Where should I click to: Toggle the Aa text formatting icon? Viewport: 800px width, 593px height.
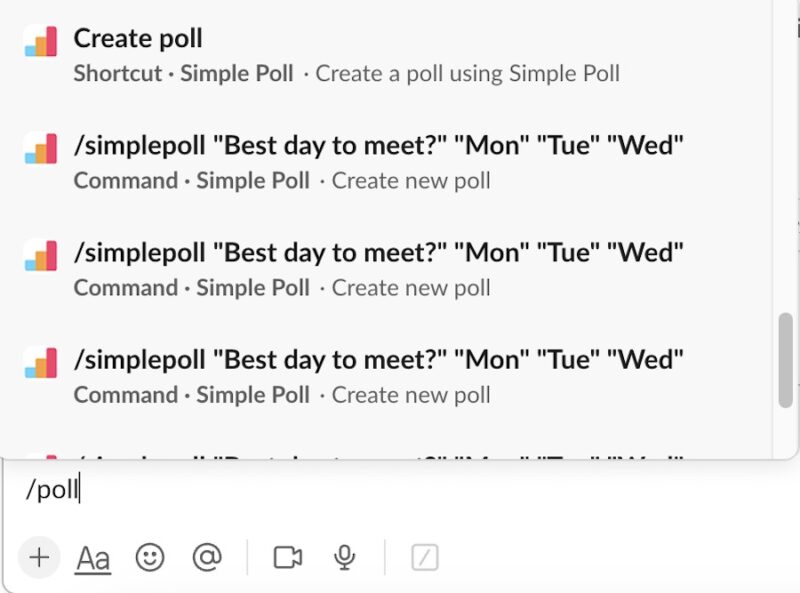93,558
